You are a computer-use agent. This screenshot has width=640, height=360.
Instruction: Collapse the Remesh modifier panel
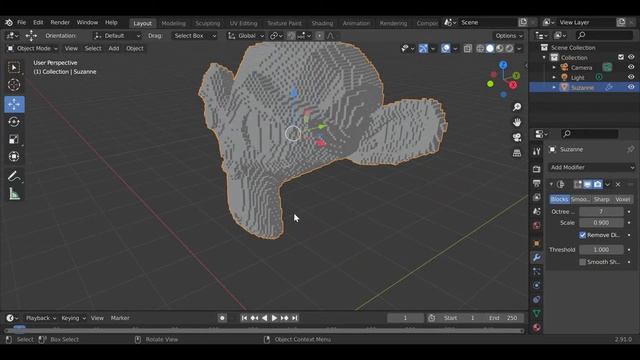[x=551, y=184]
